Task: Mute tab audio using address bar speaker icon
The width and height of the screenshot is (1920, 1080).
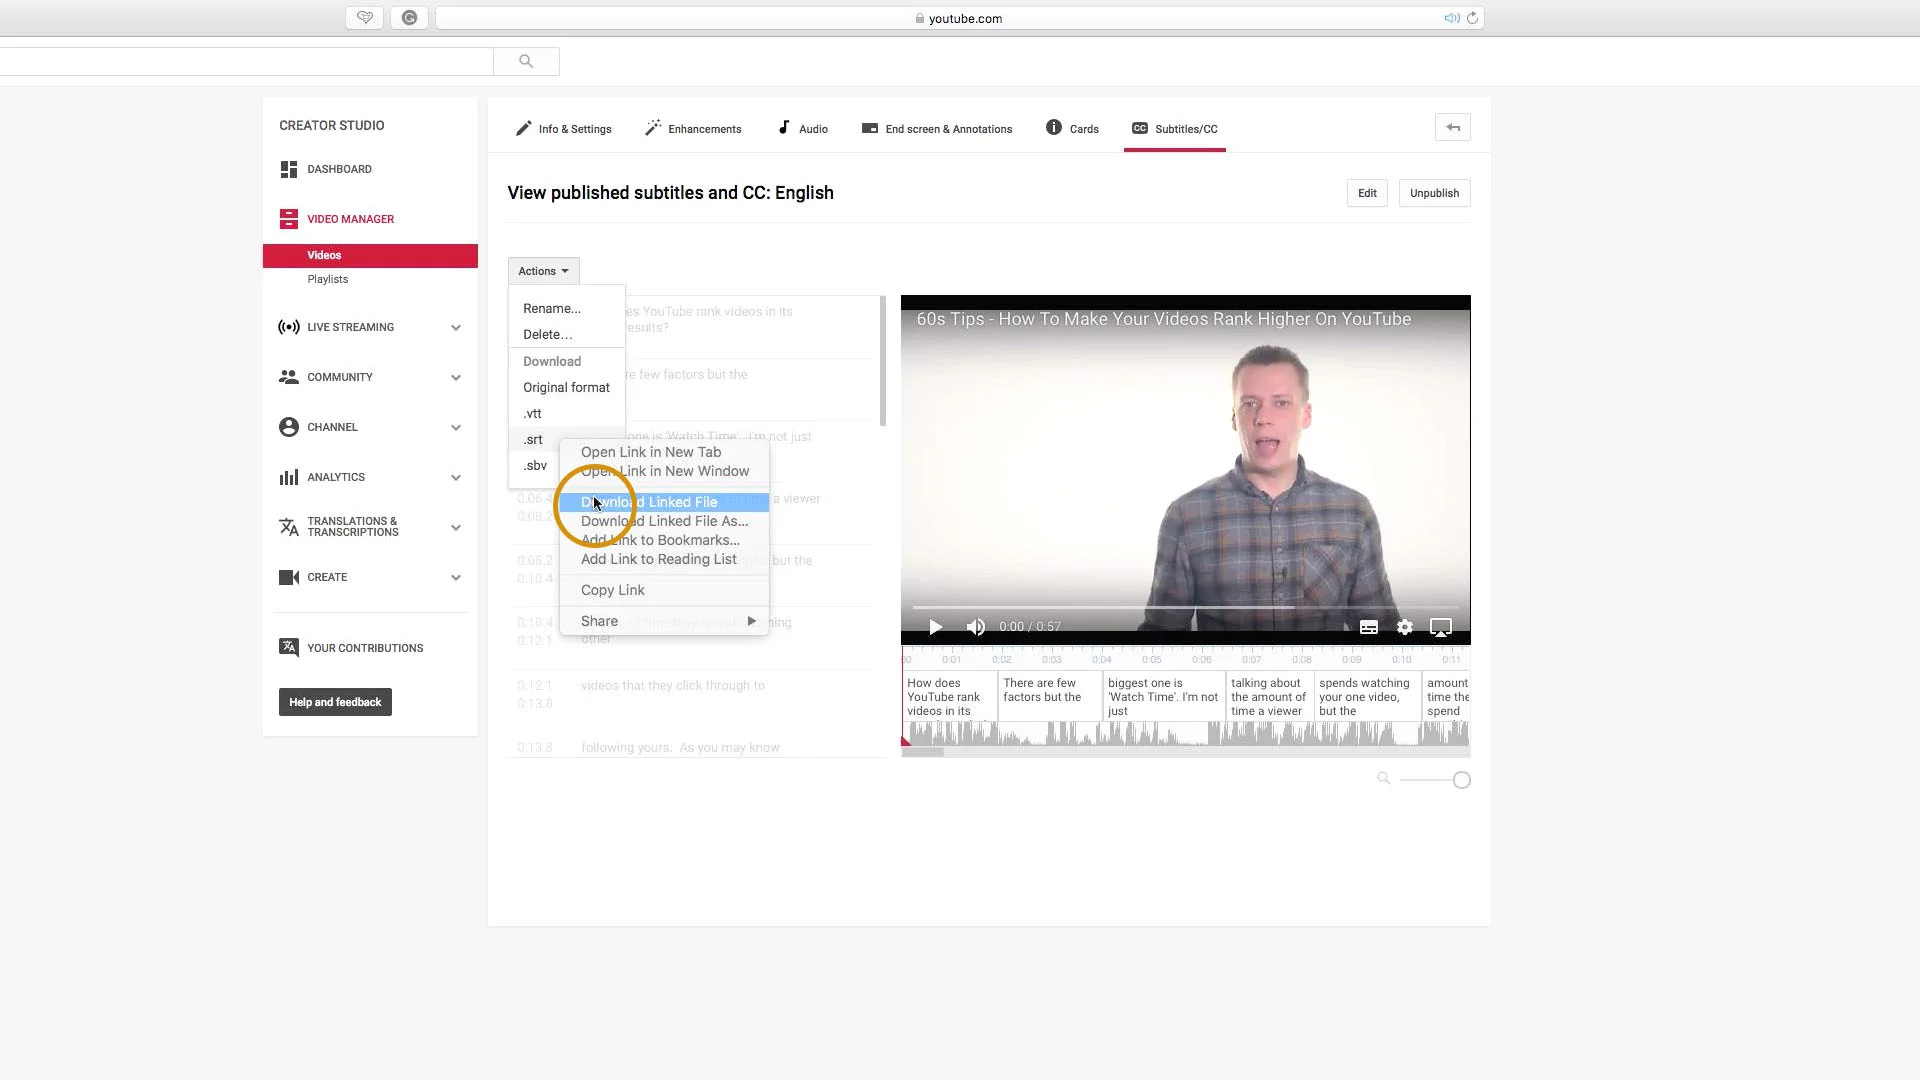Action: point(1451,18)
